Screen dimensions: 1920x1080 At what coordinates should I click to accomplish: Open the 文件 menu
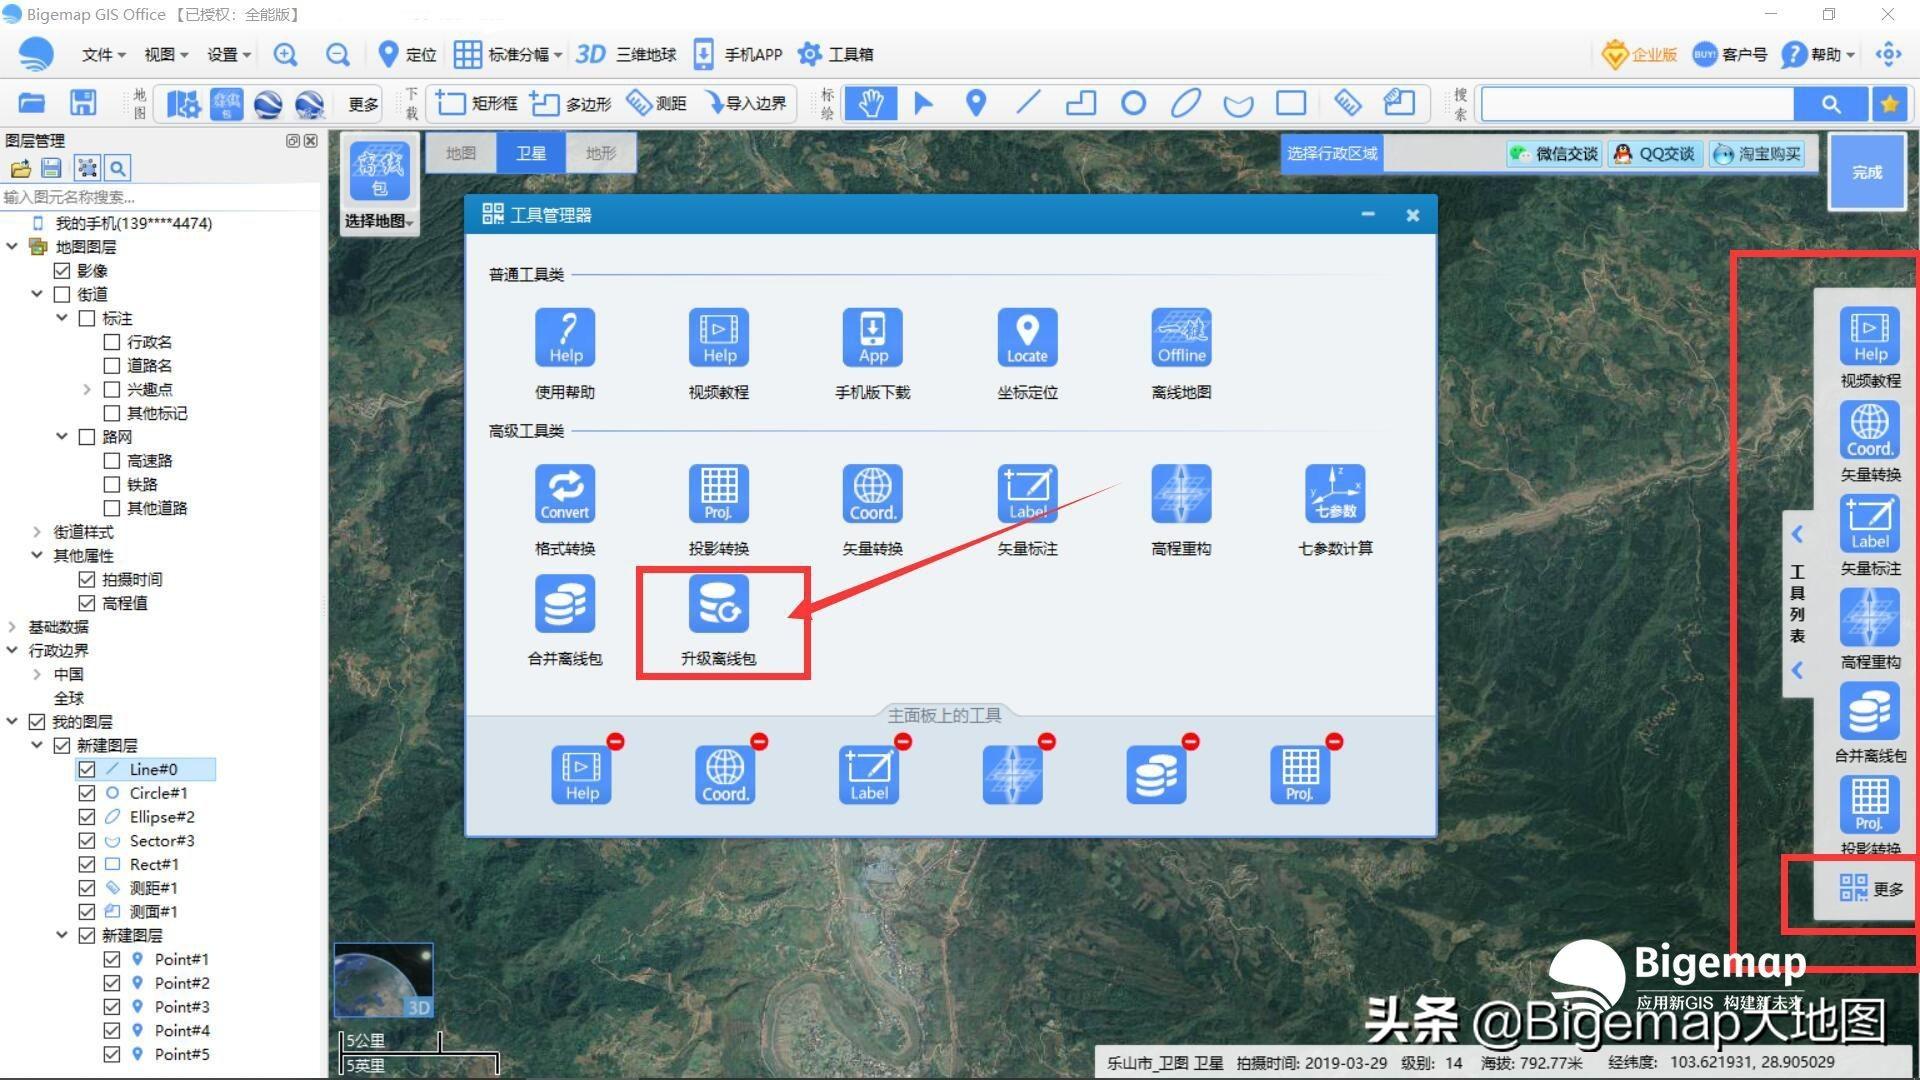click(x=103, y=54)
